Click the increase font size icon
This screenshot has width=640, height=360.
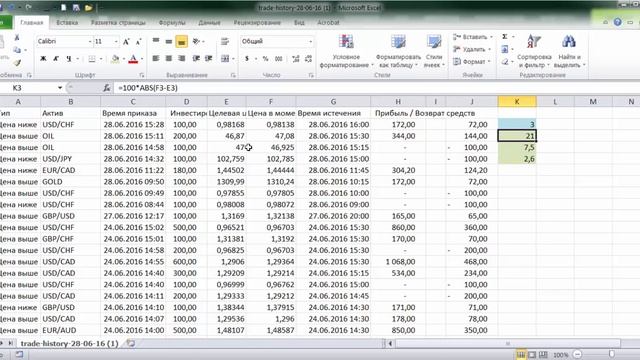[x=126, y=42]
